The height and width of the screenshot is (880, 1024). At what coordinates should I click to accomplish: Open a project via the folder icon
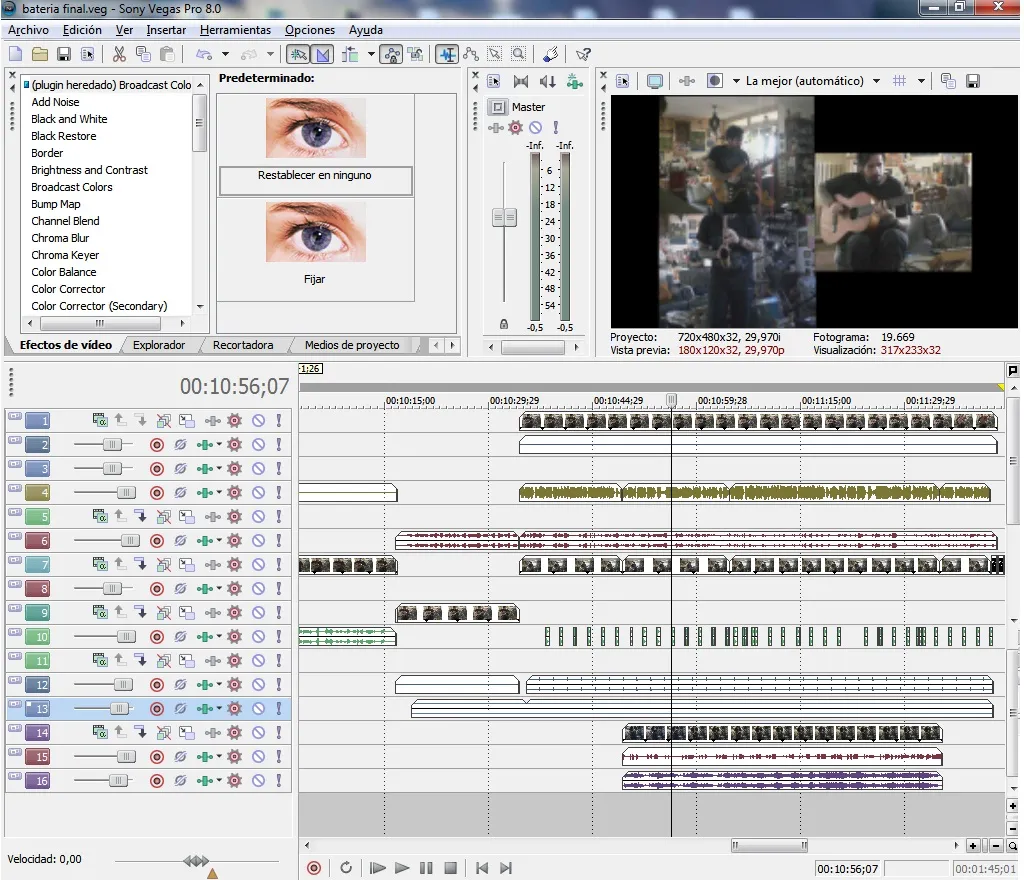tap(40, 54)
